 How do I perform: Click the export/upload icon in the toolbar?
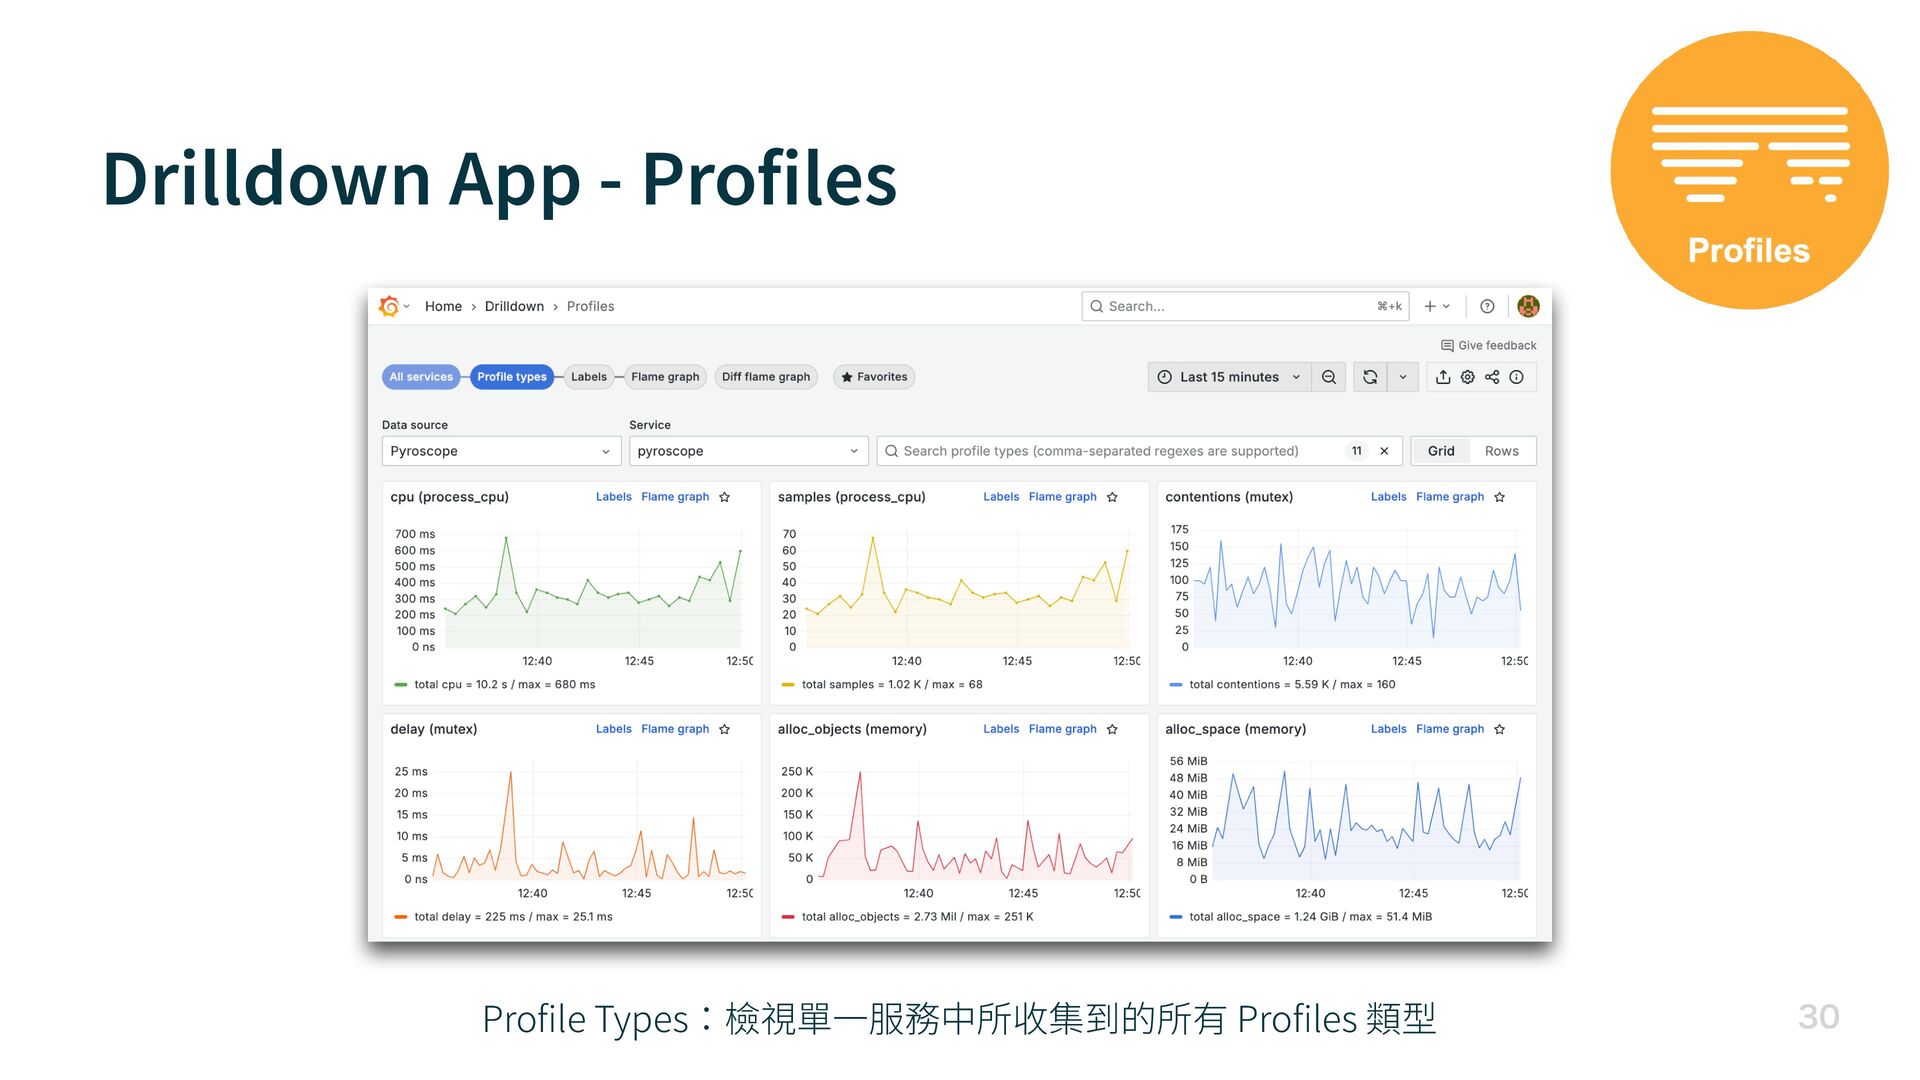pyautogui.click(x=1443, y=377)
